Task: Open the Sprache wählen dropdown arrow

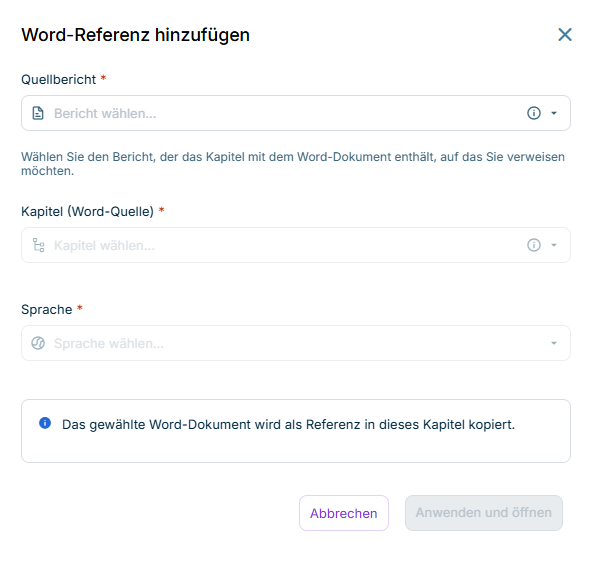Action: [x=554, y=343]
